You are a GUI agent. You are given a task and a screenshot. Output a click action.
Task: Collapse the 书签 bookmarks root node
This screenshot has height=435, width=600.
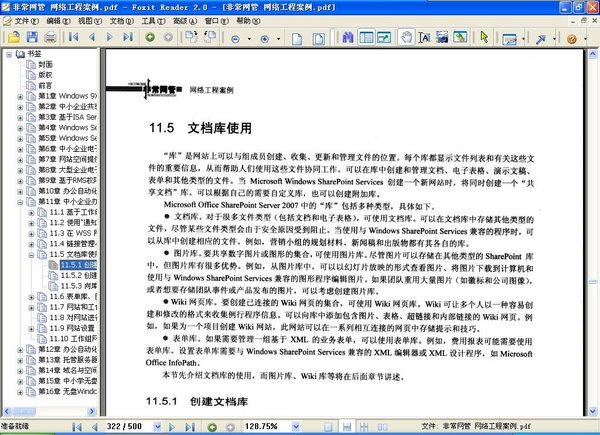(9, 54)
